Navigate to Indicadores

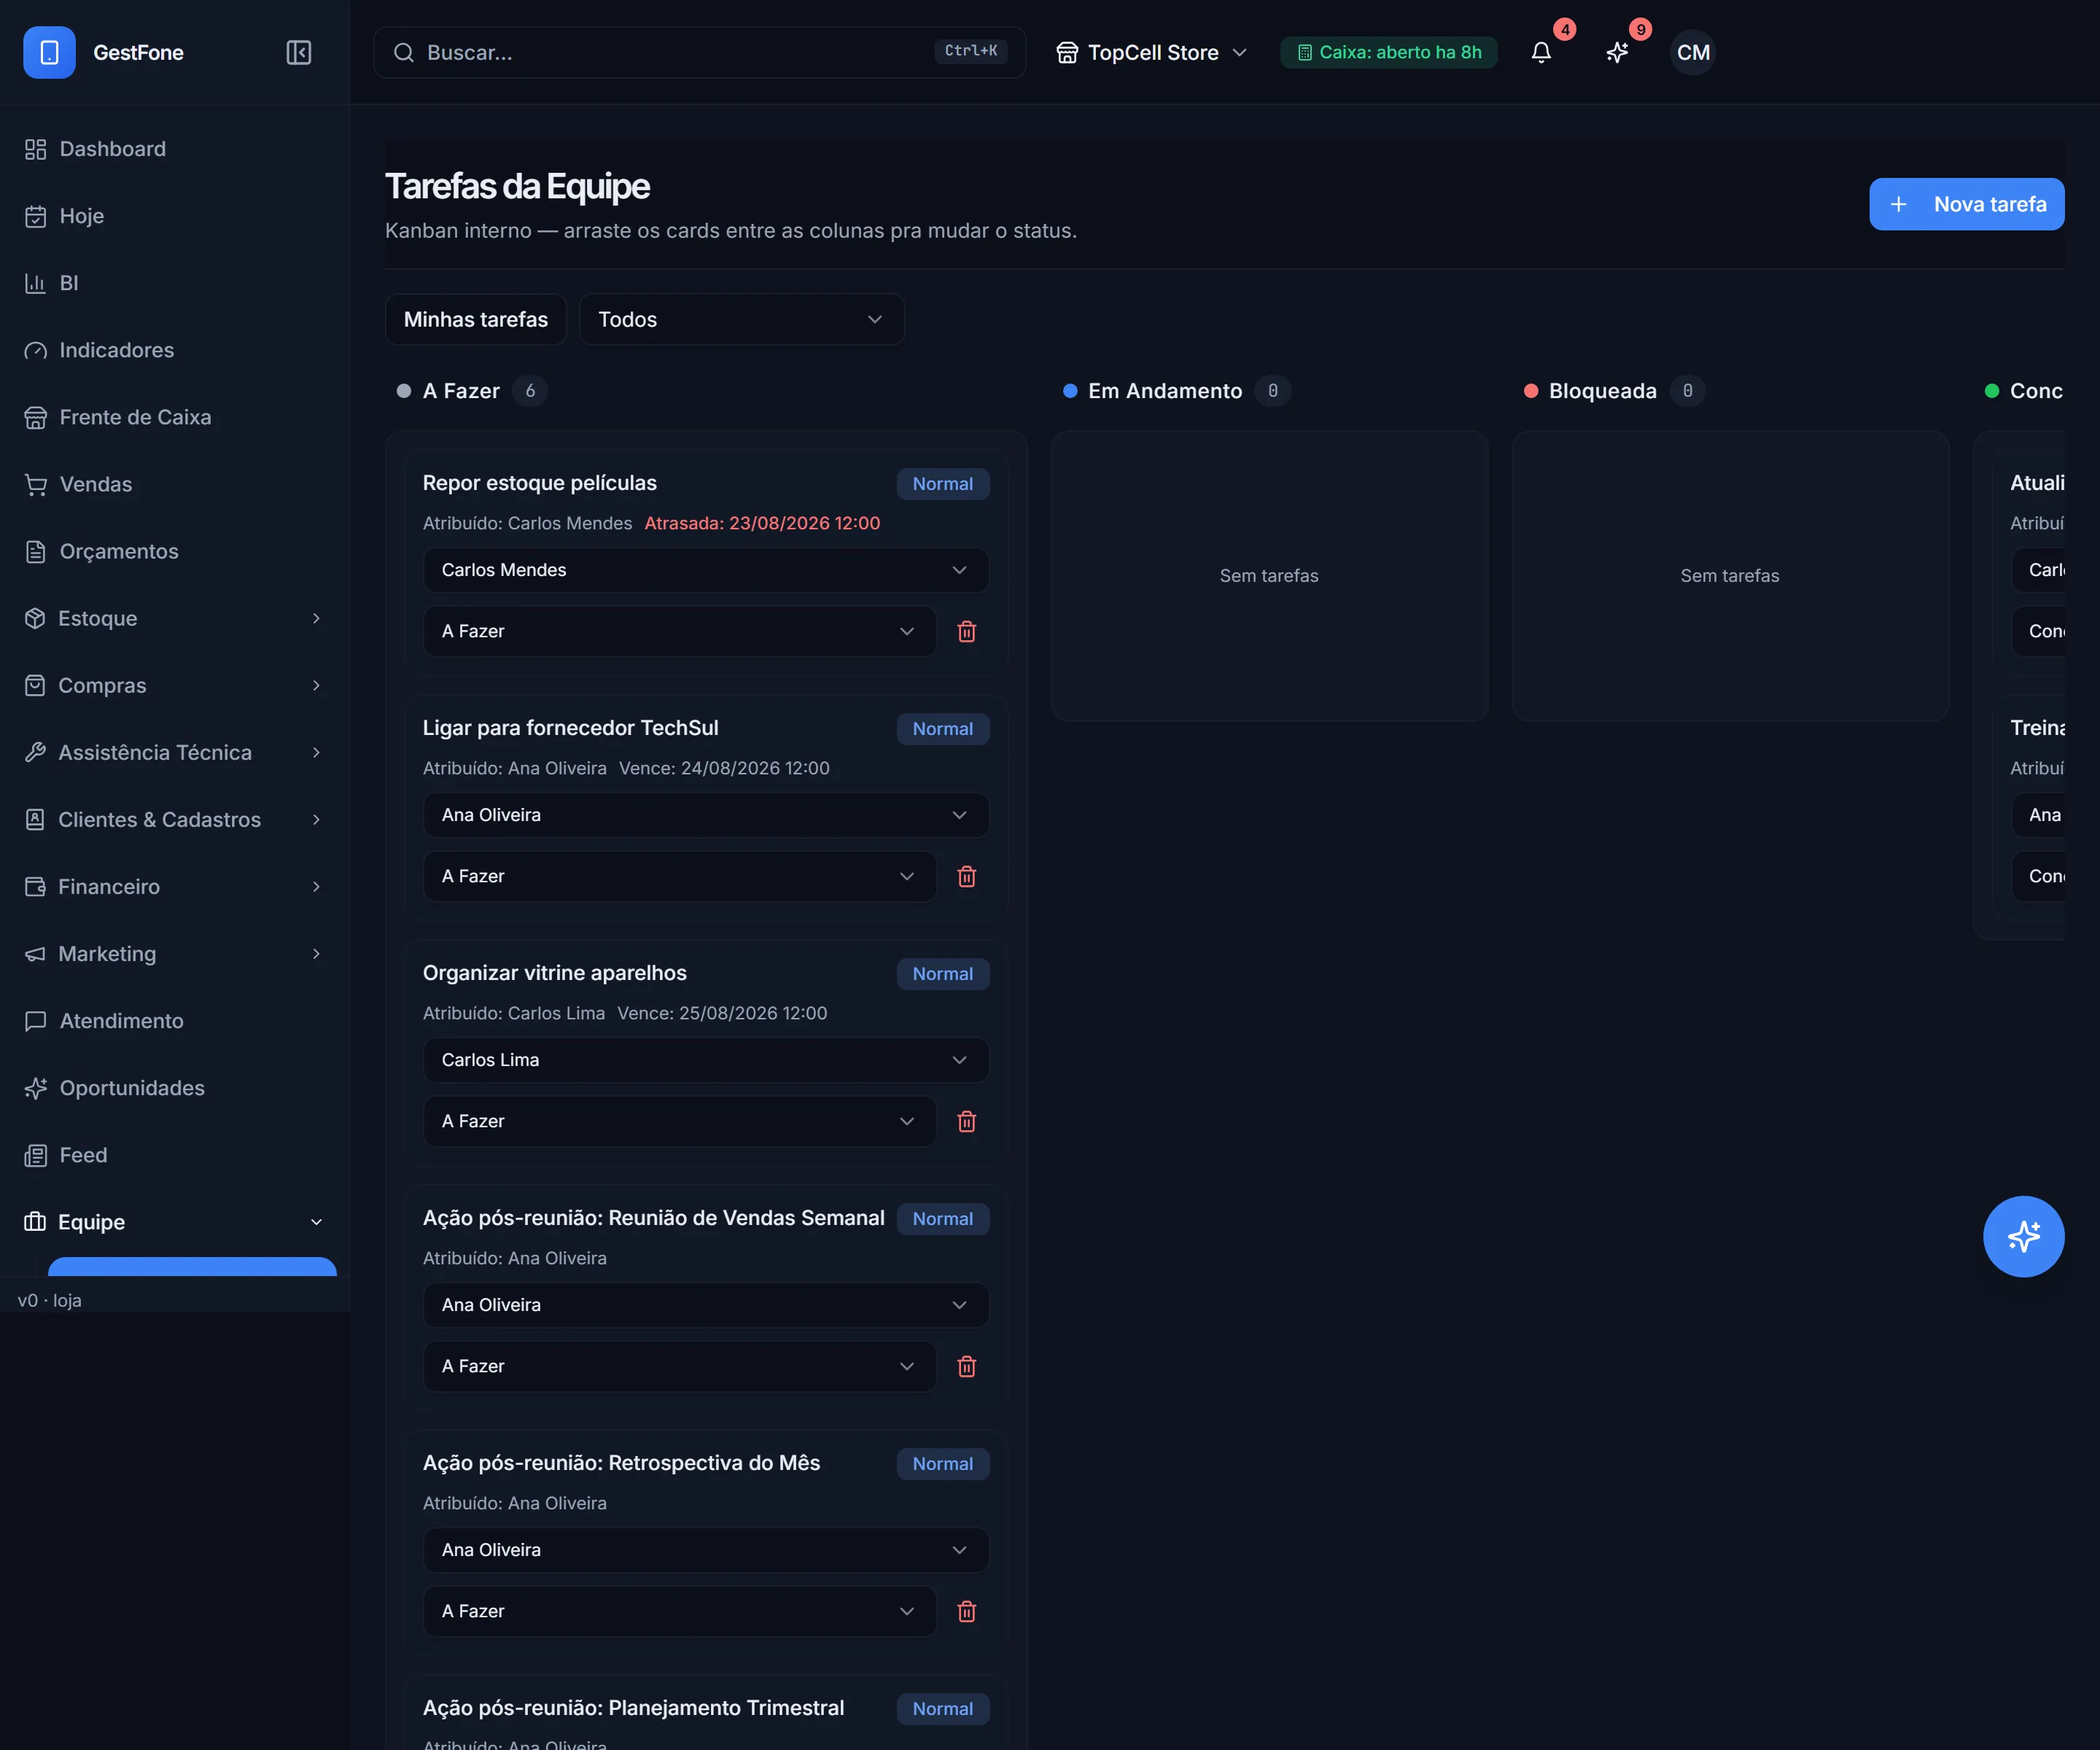tap(175, 350)
